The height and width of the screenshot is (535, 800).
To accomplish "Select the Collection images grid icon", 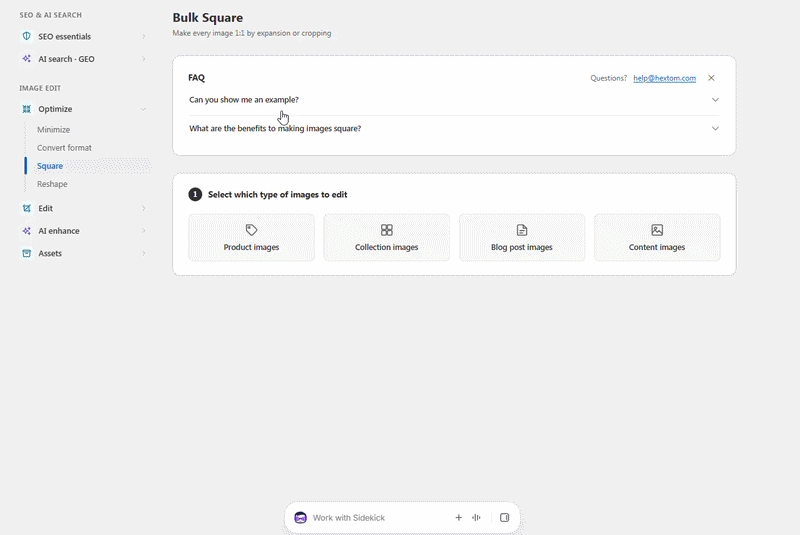I will point(387,230).
